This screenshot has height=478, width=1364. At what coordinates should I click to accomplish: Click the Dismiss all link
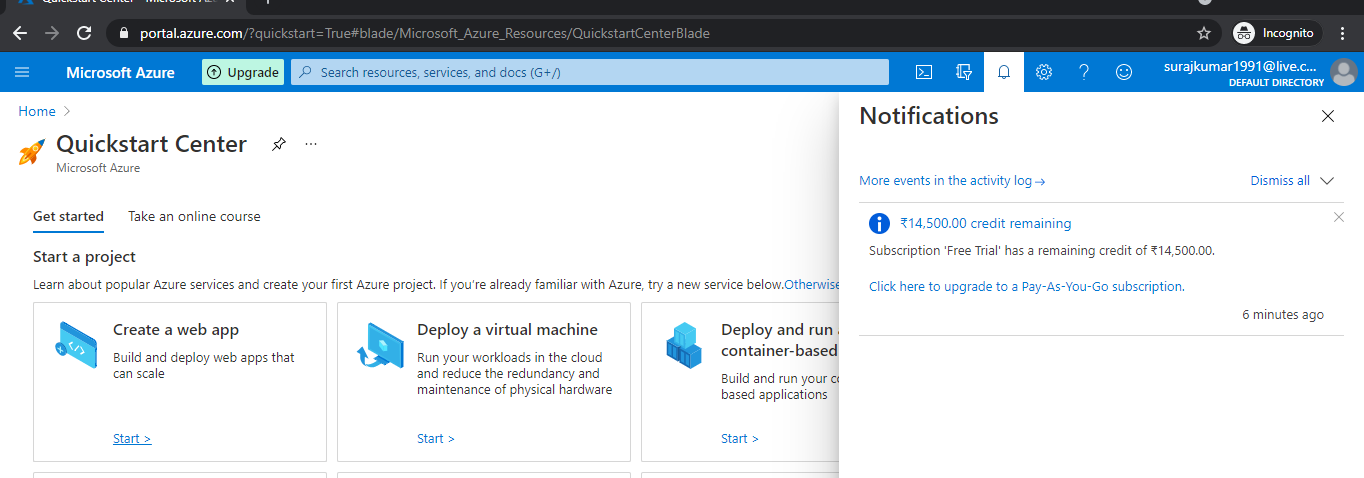pos(1280,181)
